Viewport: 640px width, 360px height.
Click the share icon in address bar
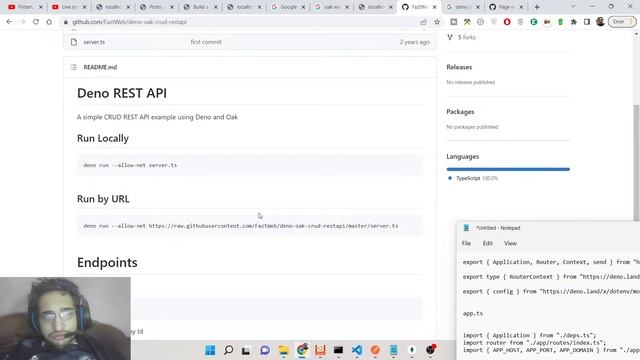point(424,22)
